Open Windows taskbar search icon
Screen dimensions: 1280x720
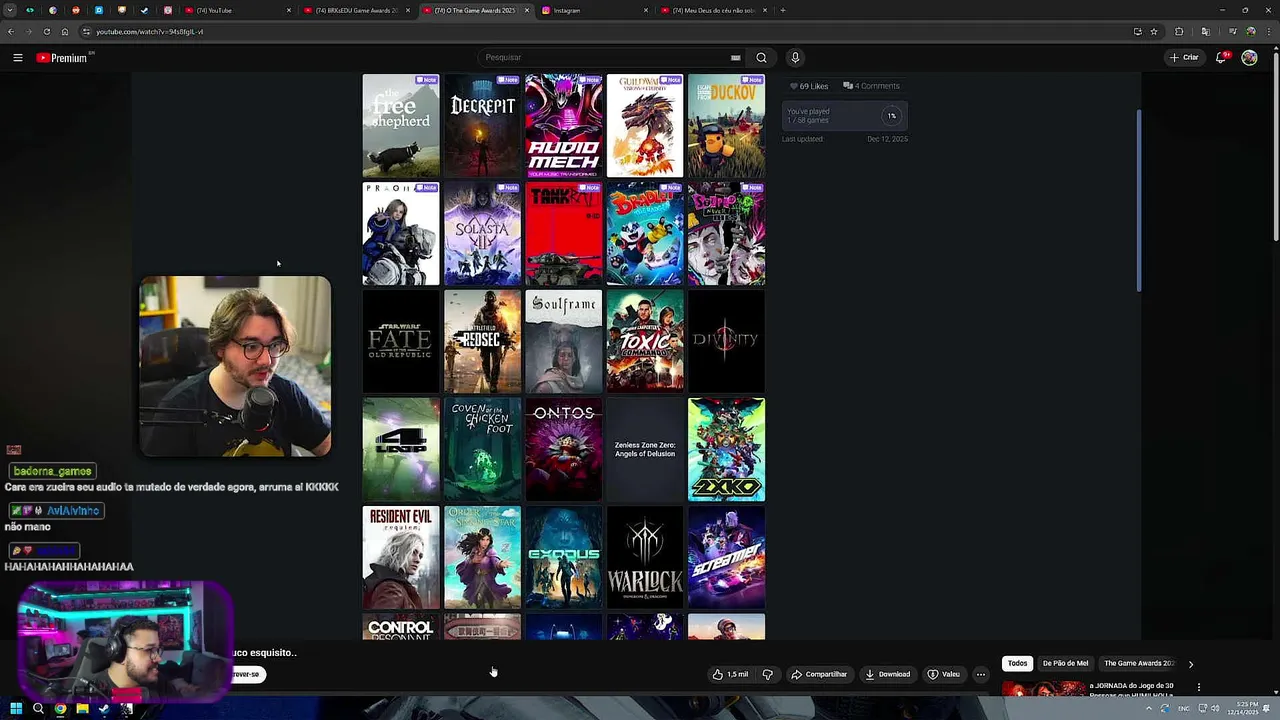coord(38,709)
